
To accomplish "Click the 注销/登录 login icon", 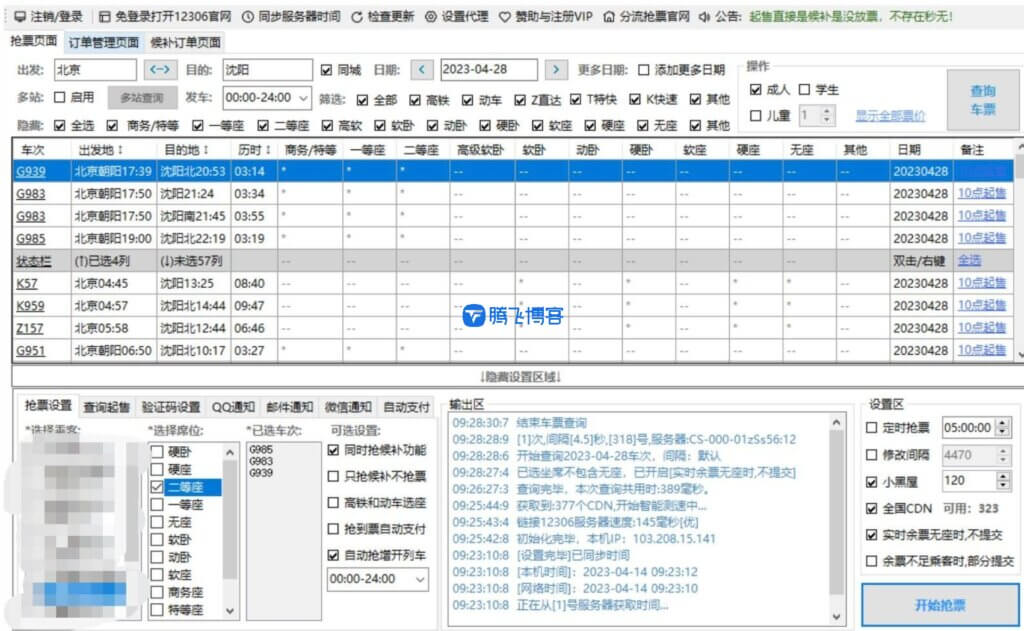I will pyautogui.click(x=19, y=14).
